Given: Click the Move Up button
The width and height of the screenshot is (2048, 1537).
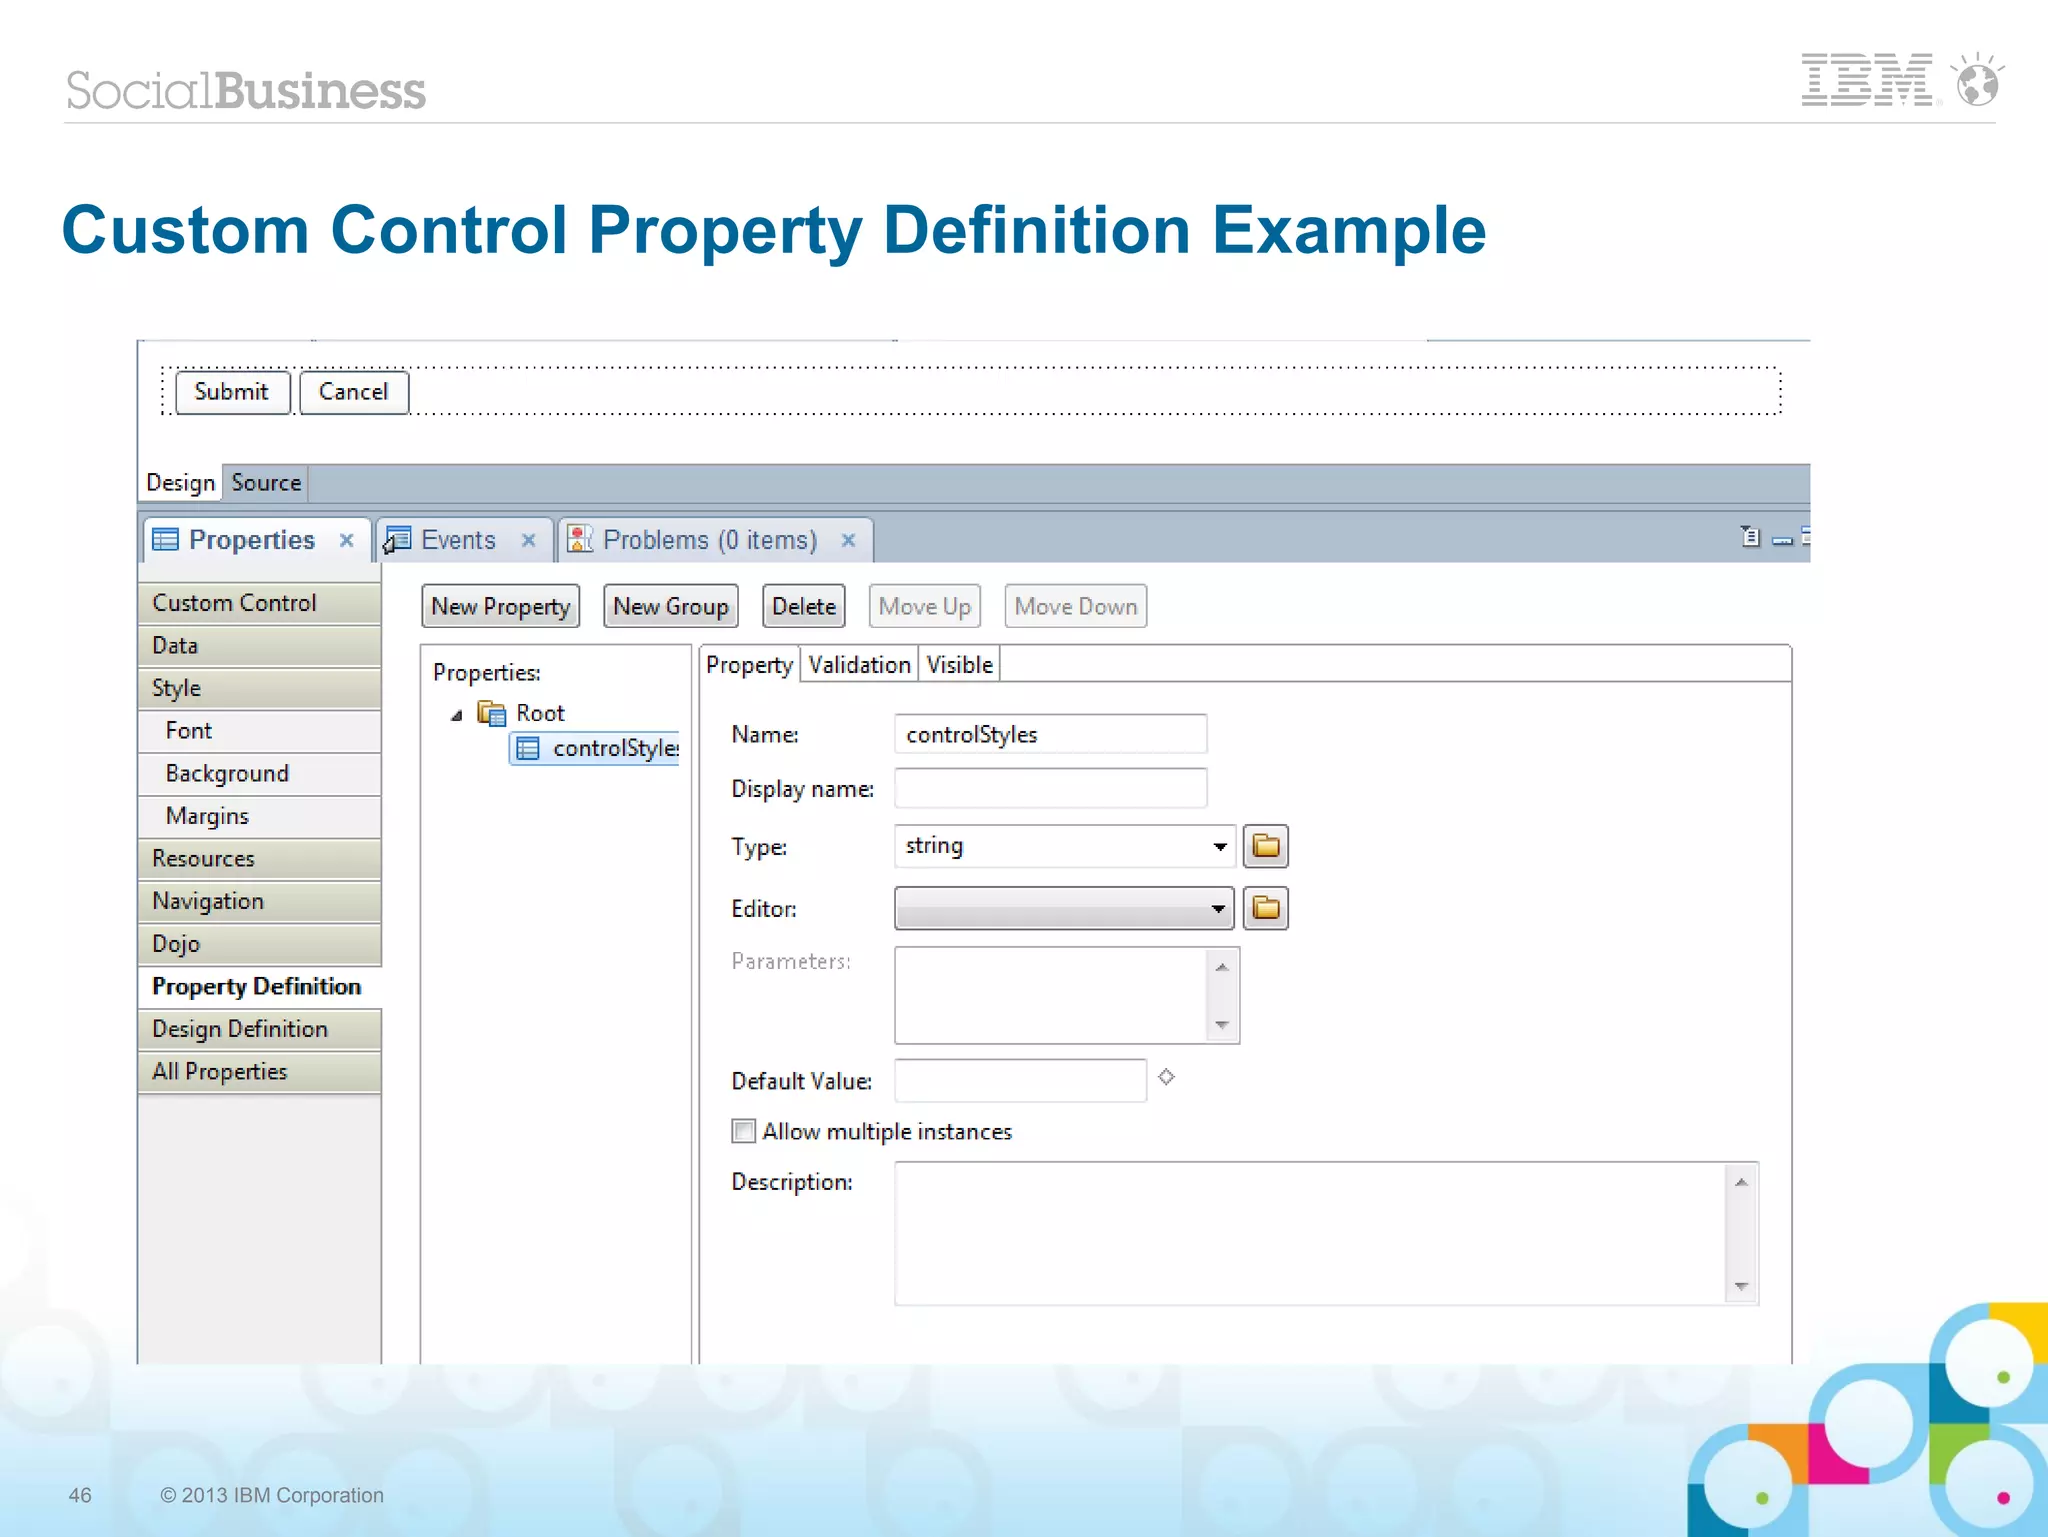Looking at the screenshot, I should click(925, 606).
